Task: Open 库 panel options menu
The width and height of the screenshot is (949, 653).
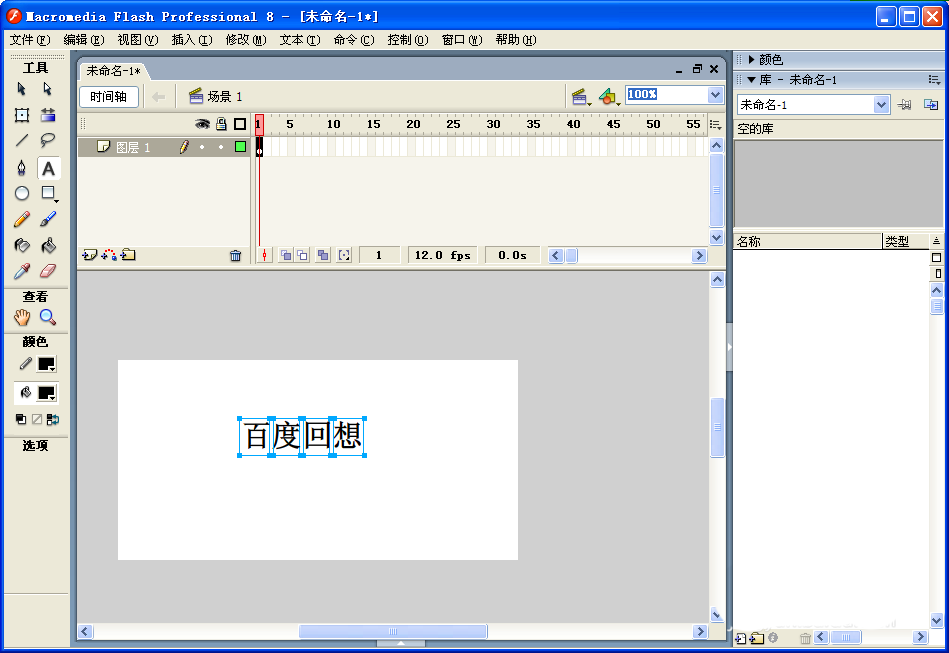Action: pyautogui.click(x=934, y=80)
